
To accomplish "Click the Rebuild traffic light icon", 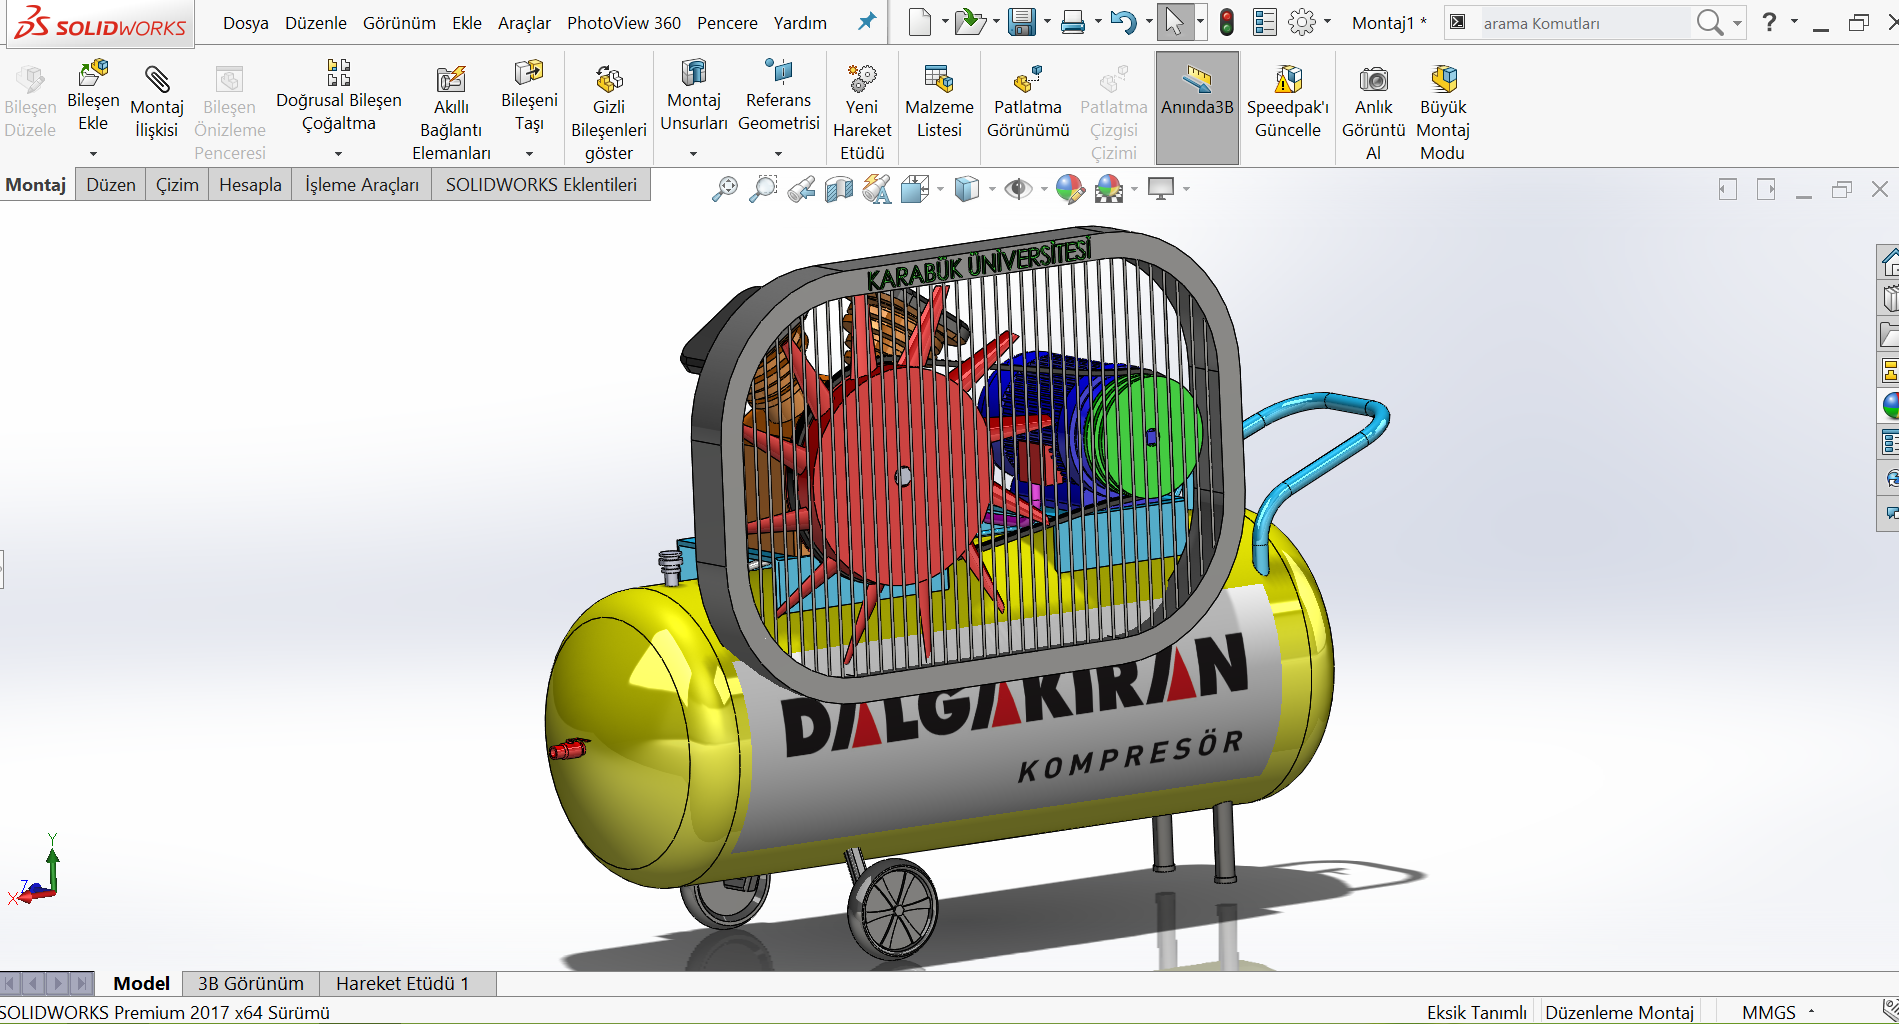I will click(x=1227, y=22).
